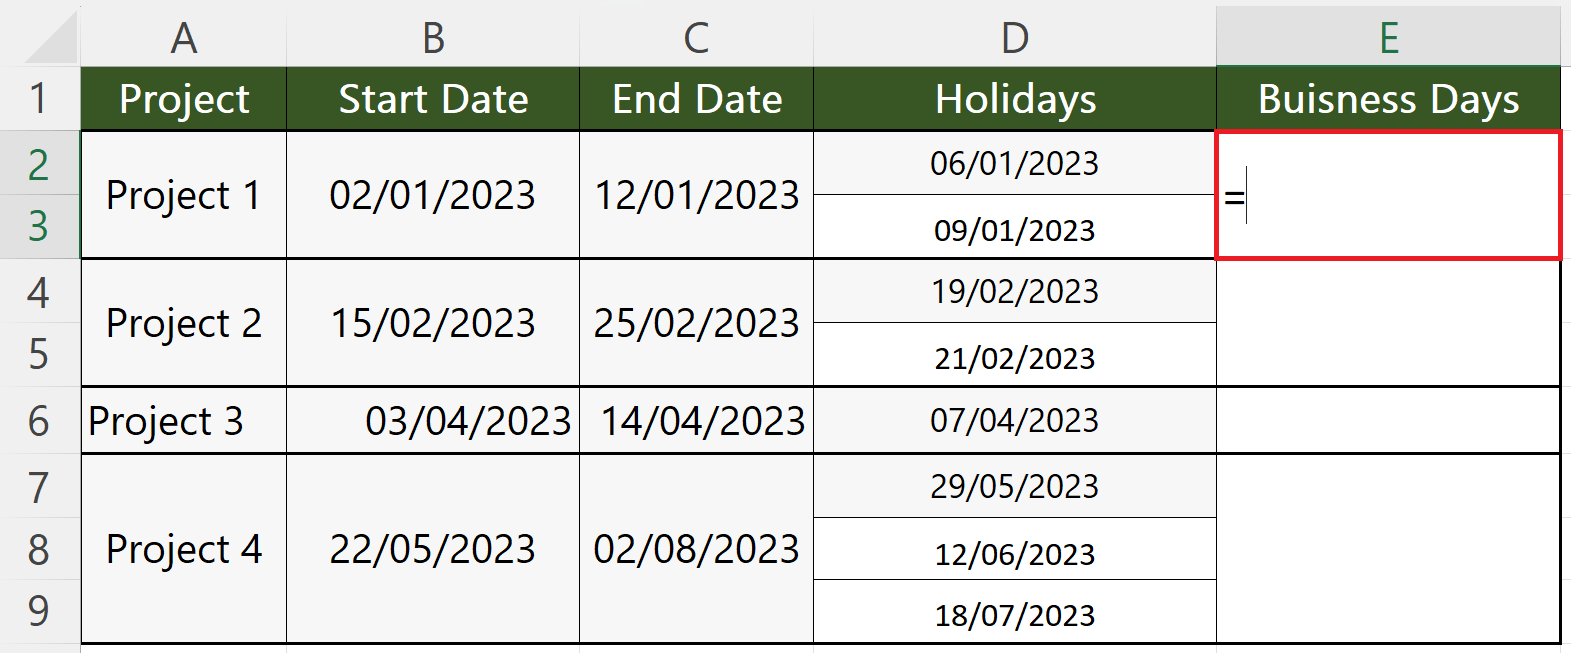Click the Select All corner triangle

[x=39, y=37]
